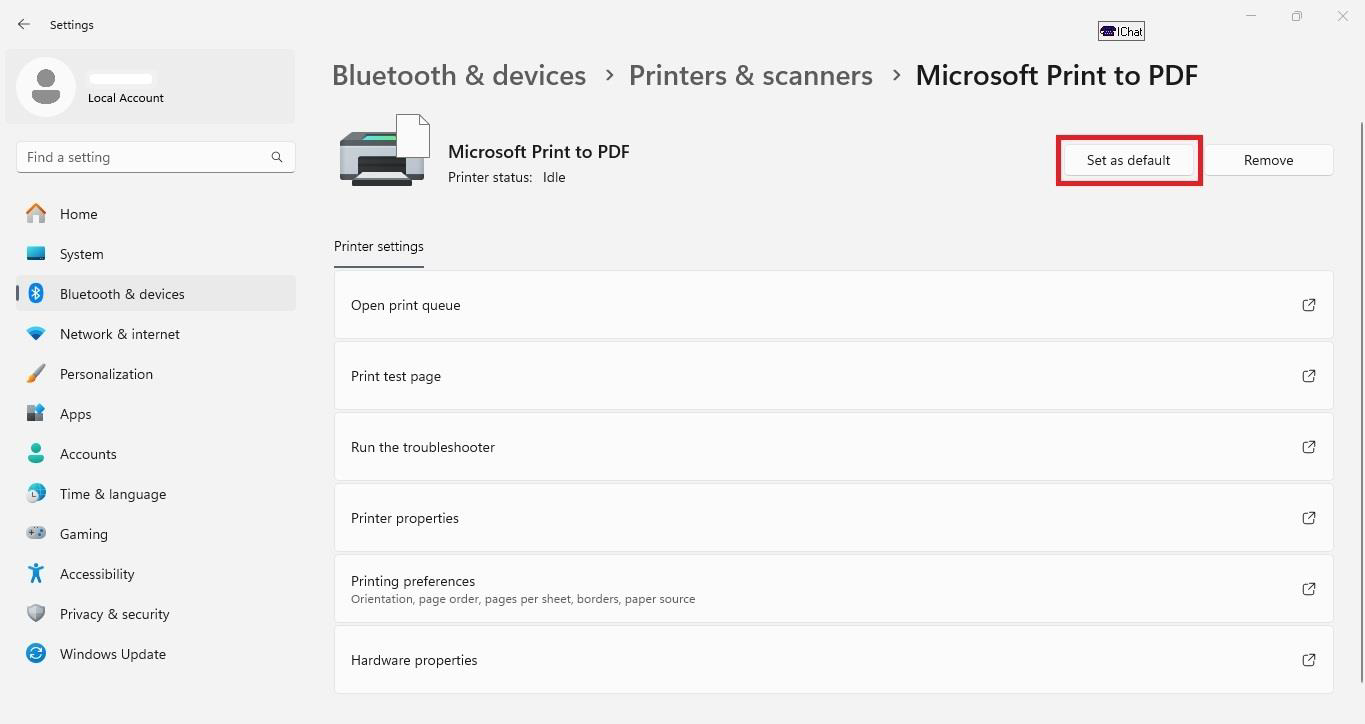1365x724 pixels.
Task: Click the Windows Update sync icon
Action: [x=36, y=654]
